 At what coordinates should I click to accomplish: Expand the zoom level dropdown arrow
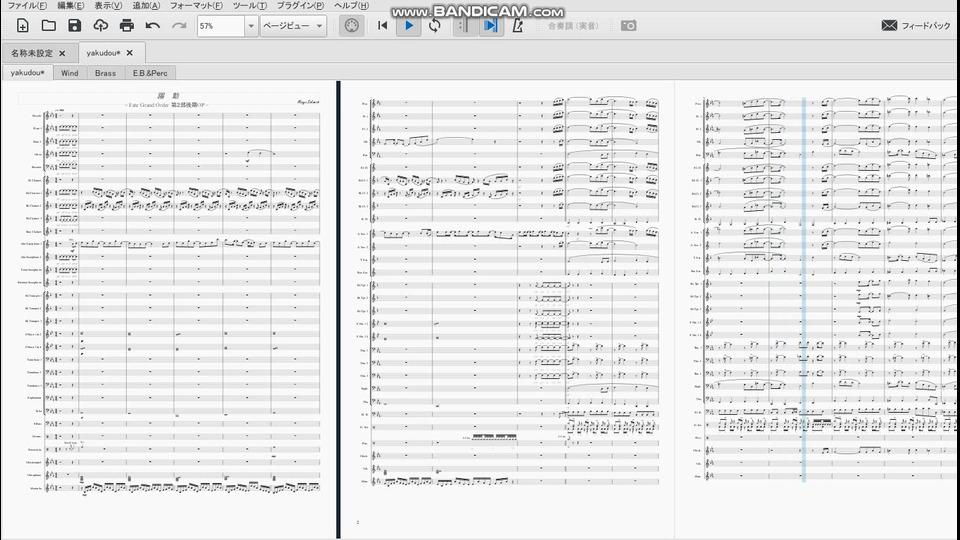(x=250, y=26)
